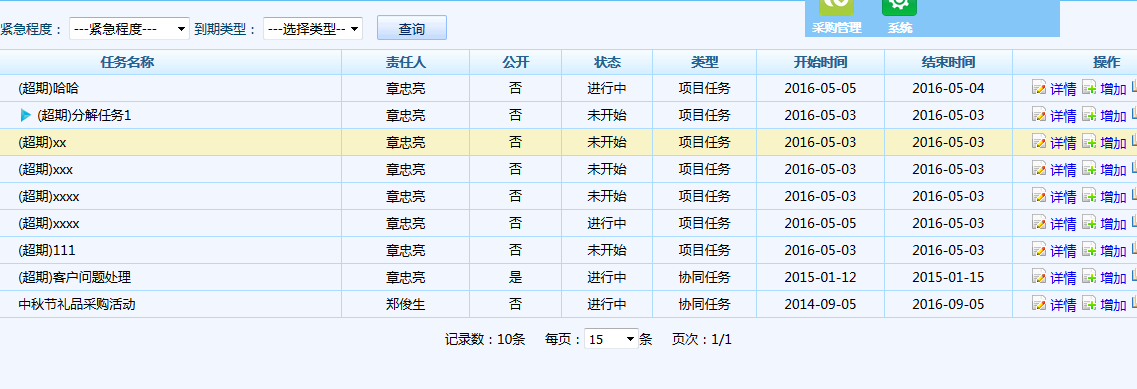Expand the (超期)分解任务1 subtask triangle
Image resolution: width=1137 pixels, height=389 pixels.
tap(25, 115)
